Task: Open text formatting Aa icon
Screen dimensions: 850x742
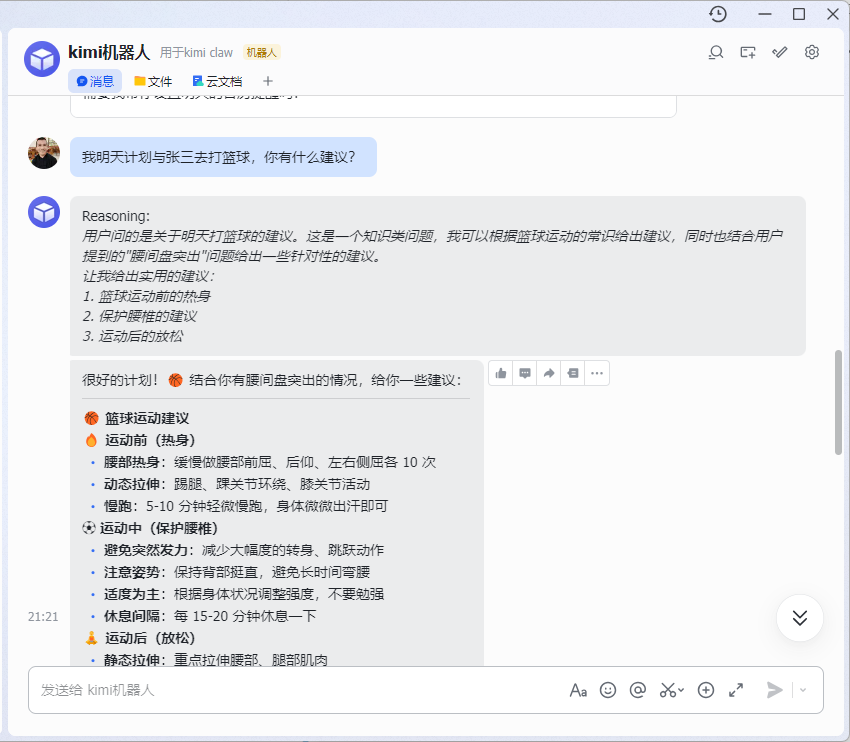Action: click(578, 690)
